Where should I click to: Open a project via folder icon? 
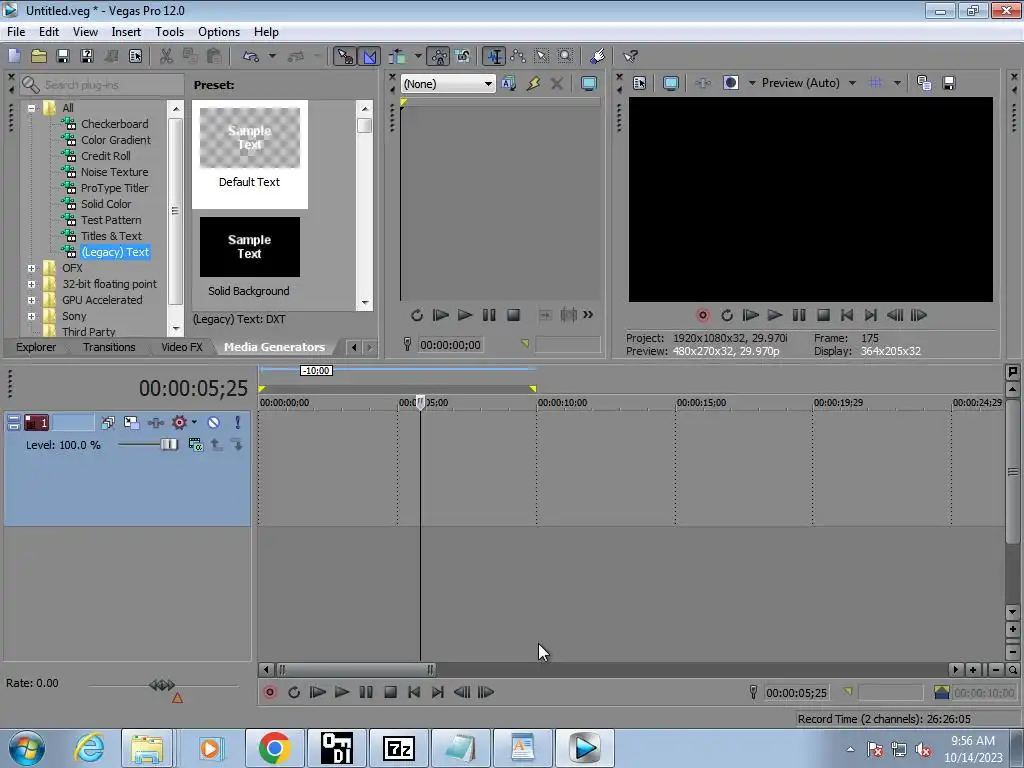(x=39, y=56)
